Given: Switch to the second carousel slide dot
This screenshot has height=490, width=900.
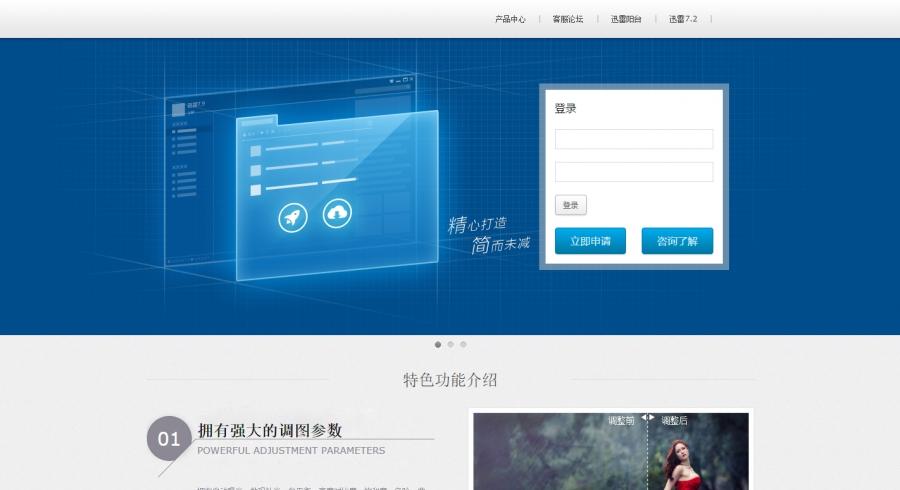Looking at the screenshot, I should pyautogui.click(x=451, y=344).
